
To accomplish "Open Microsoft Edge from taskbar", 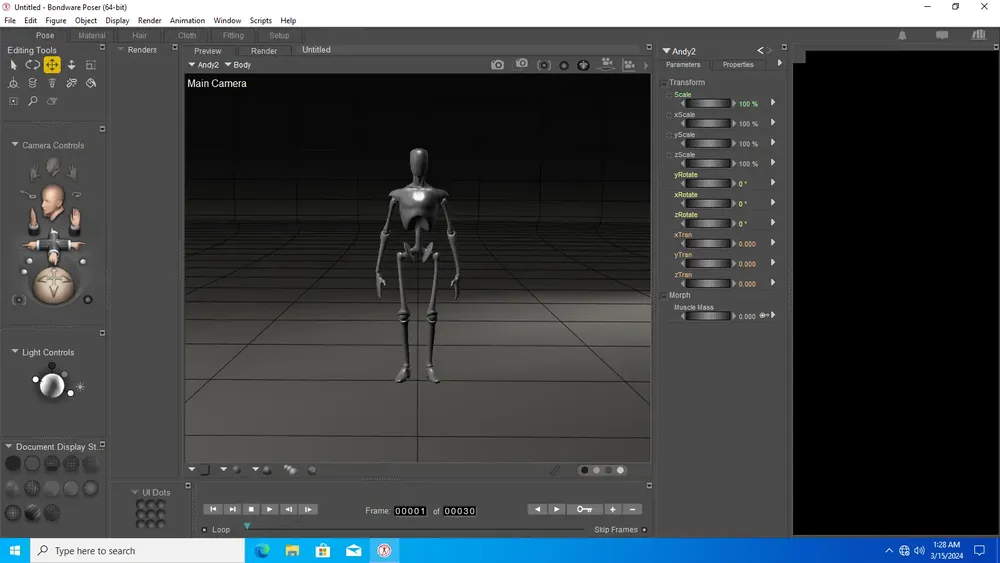I will point(262,550).
